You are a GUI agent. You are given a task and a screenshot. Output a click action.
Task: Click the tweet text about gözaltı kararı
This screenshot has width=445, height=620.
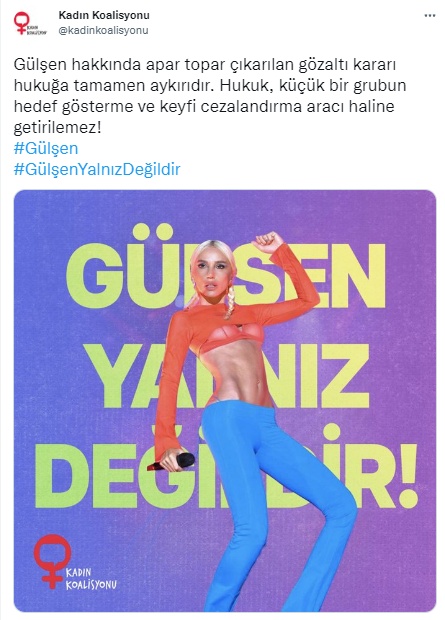210,96
